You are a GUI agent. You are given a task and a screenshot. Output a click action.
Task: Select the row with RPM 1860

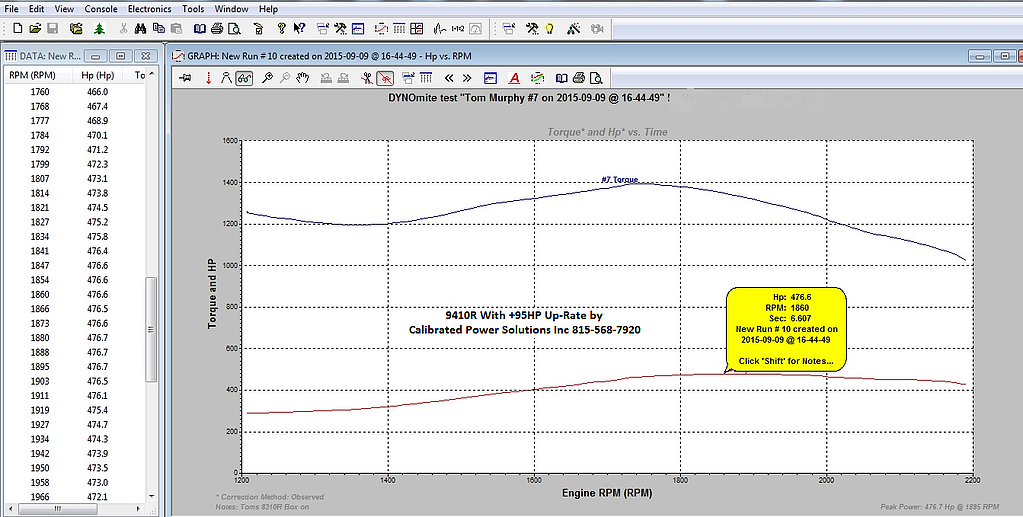click(x=76, y=294)
